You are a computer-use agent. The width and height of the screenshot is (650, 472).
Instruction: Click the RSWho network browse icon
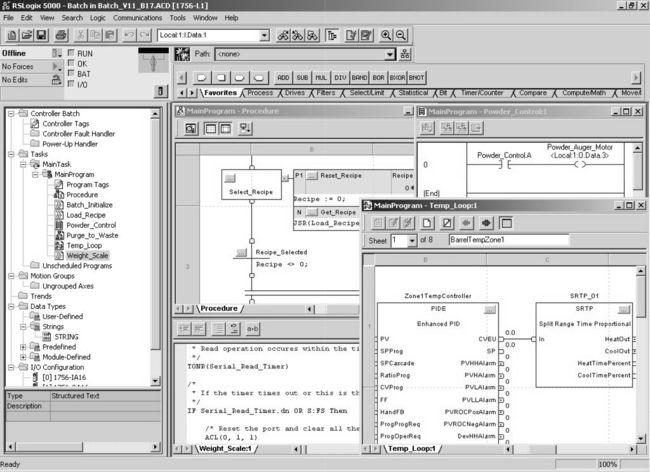(405, 54)
